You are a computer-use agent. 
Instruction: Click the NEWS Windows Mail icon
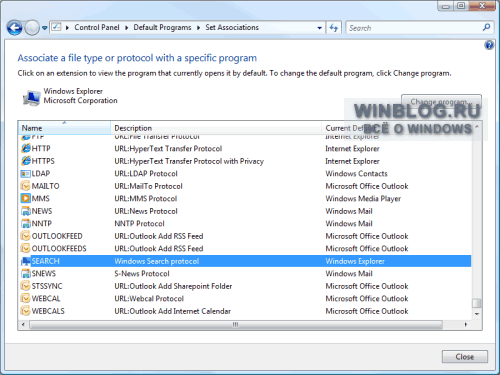(26, 211)
